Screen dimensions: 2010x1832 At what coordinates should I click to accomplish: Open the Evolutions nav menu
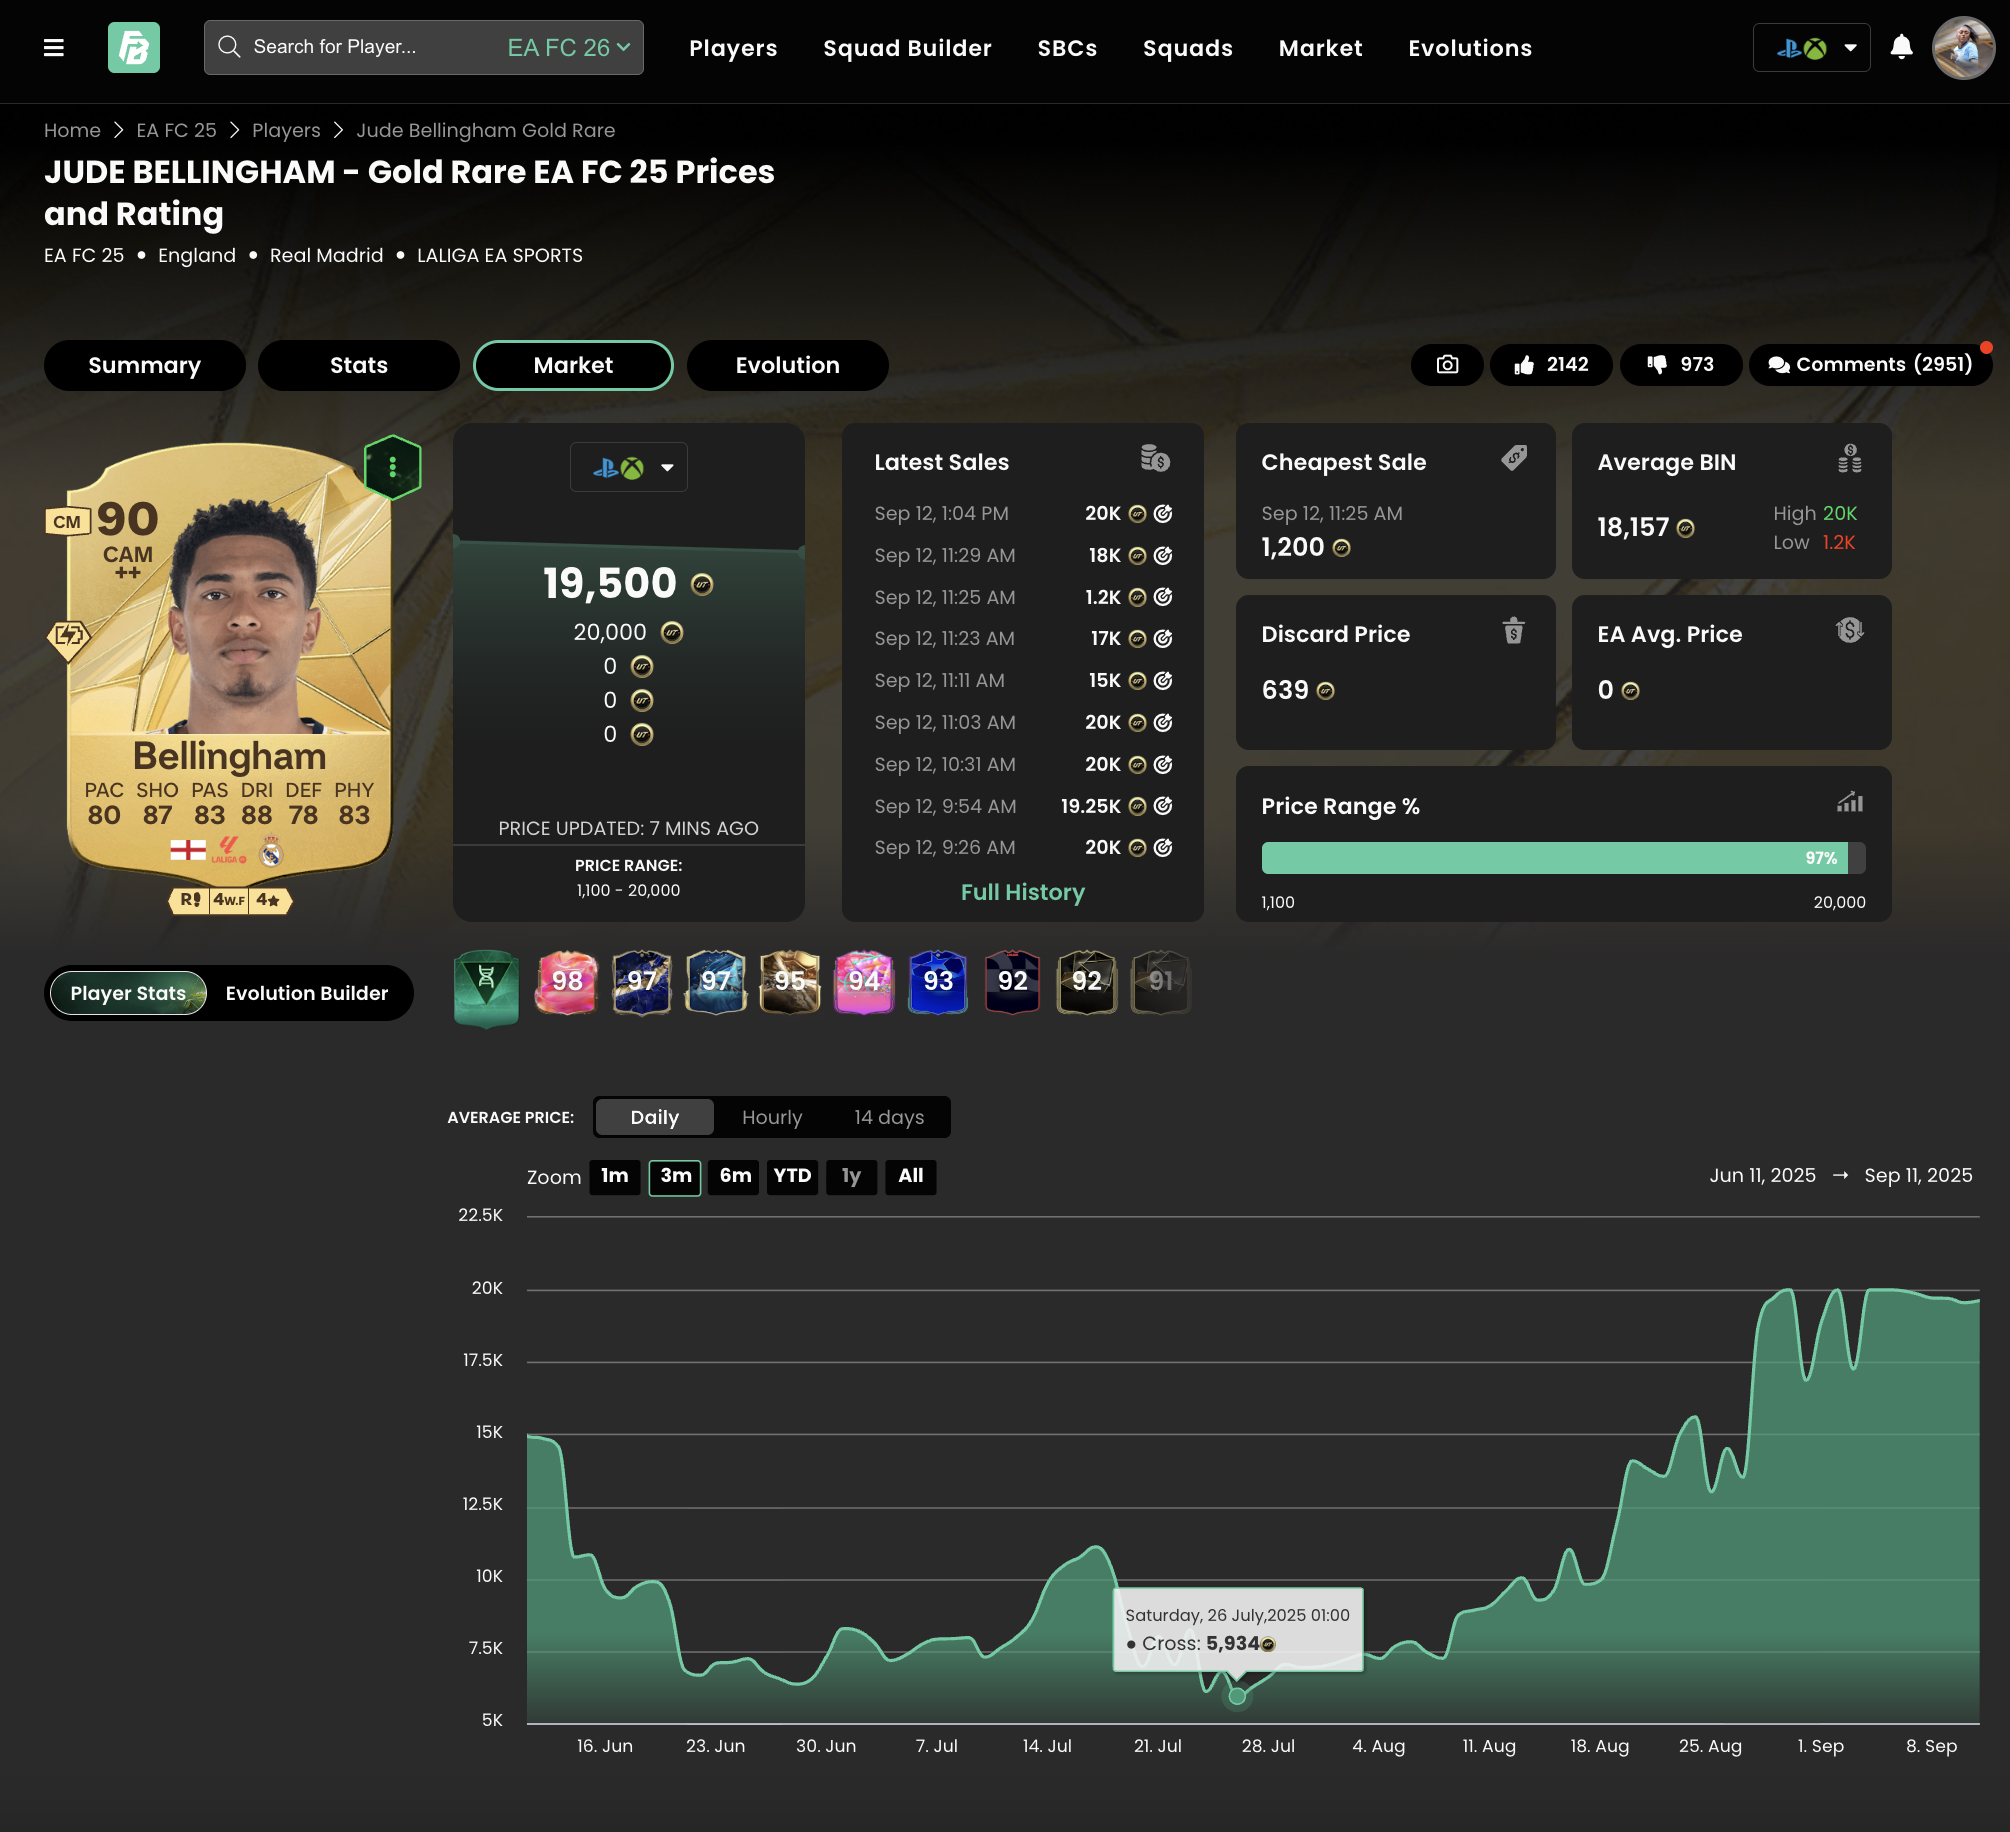(x=1470, y=48)
